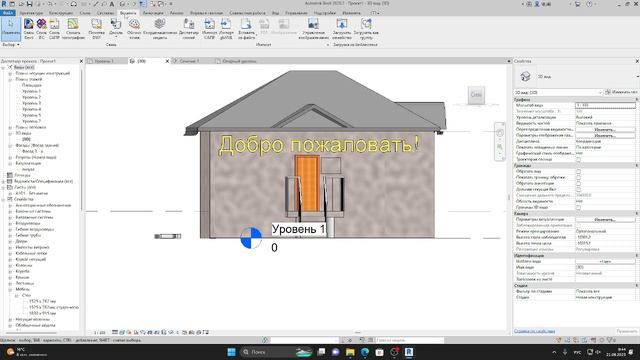This screenshot has height=360, width=640.
Task: Toggle Обрезать вид checkbox
Action: point(578,171)
